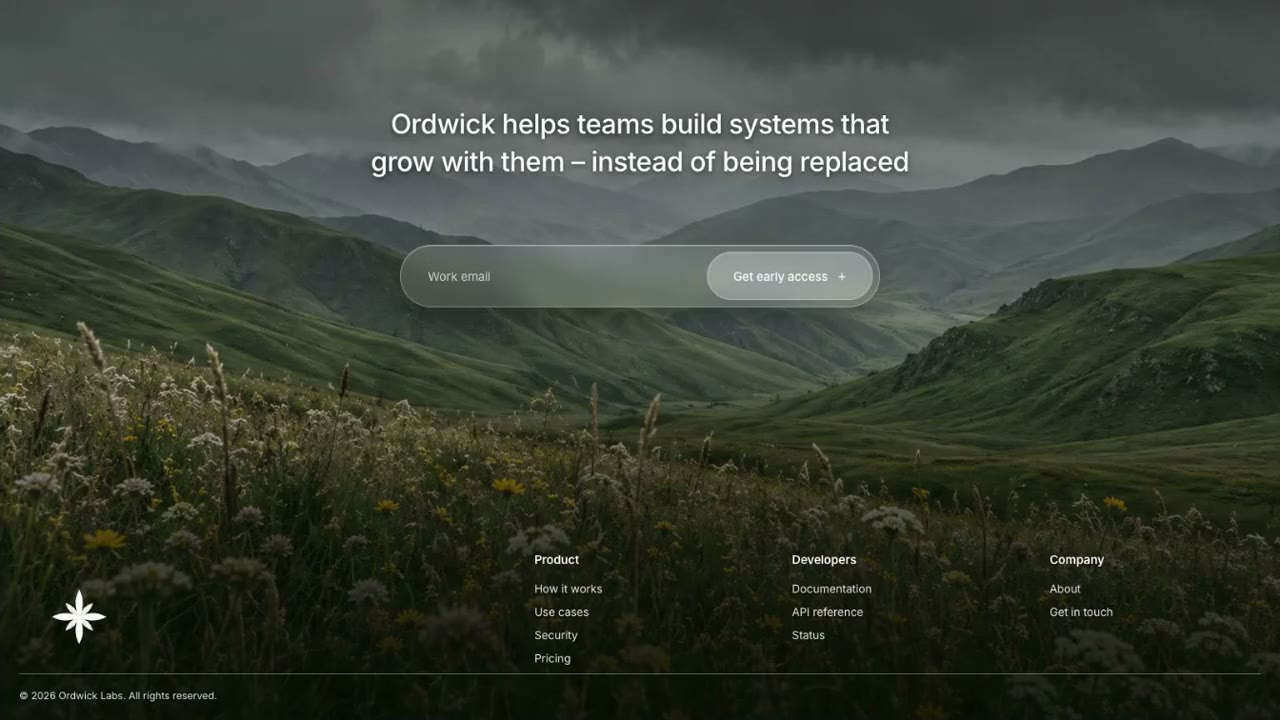Screen dimensions: 1280x720
Task: Select the Get in touch link
Action: coord(1081,612)
